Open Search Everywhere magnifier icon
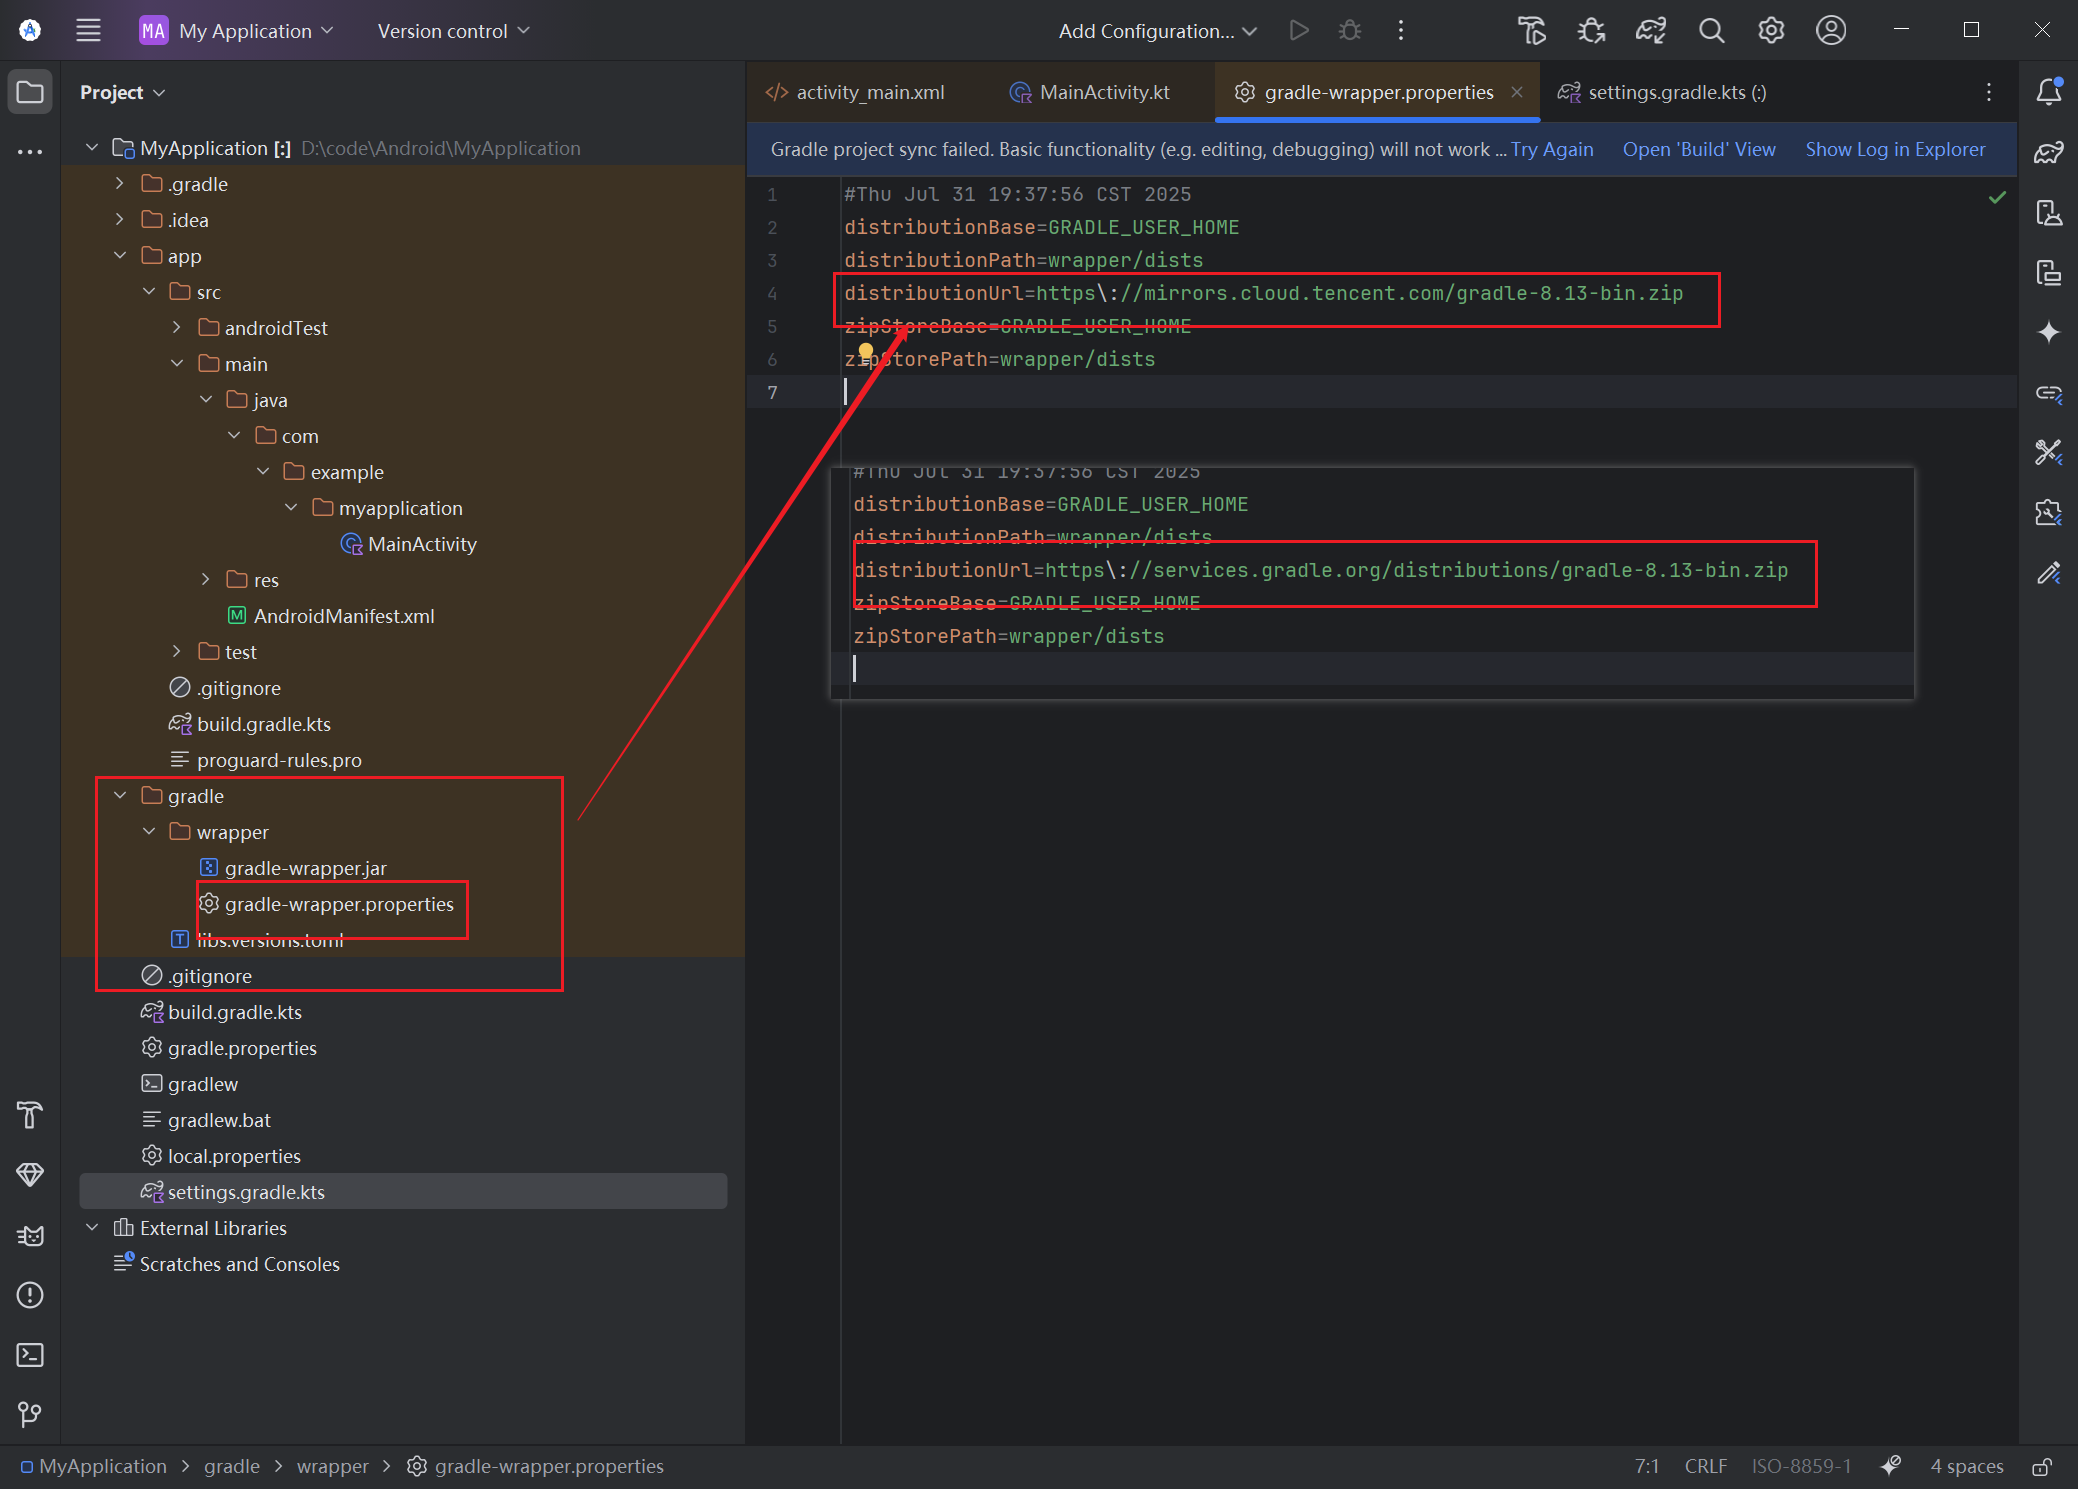 click(1711, 31)
